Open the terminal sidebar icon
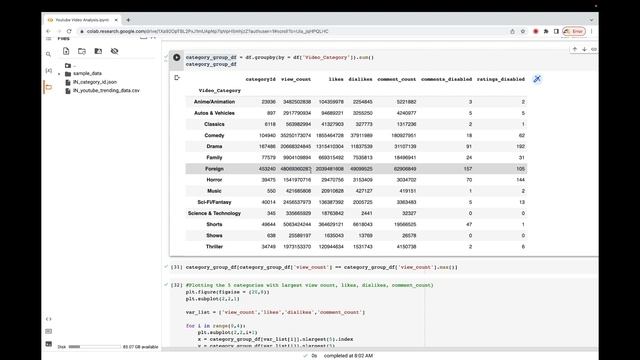The height and width of the screenshot is (360, 640). [x=49, y=344]
